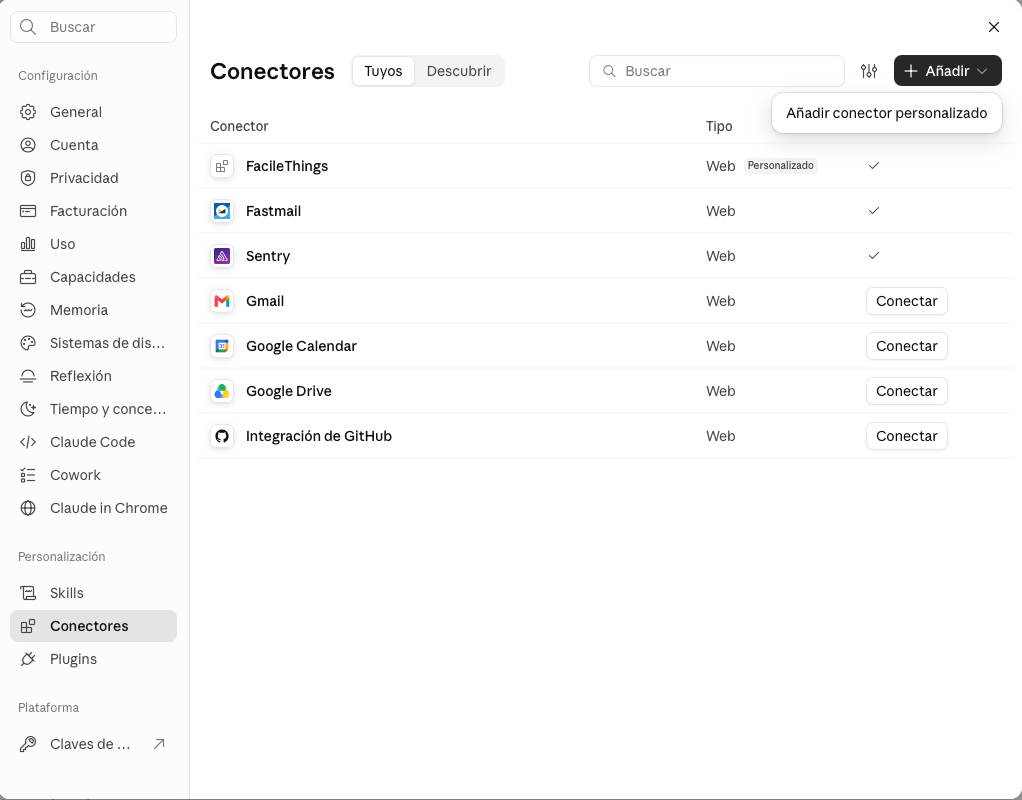Click the Sentry logo icon
Image resolution: width=1022 pixels, height=800 pixels.
222,256
